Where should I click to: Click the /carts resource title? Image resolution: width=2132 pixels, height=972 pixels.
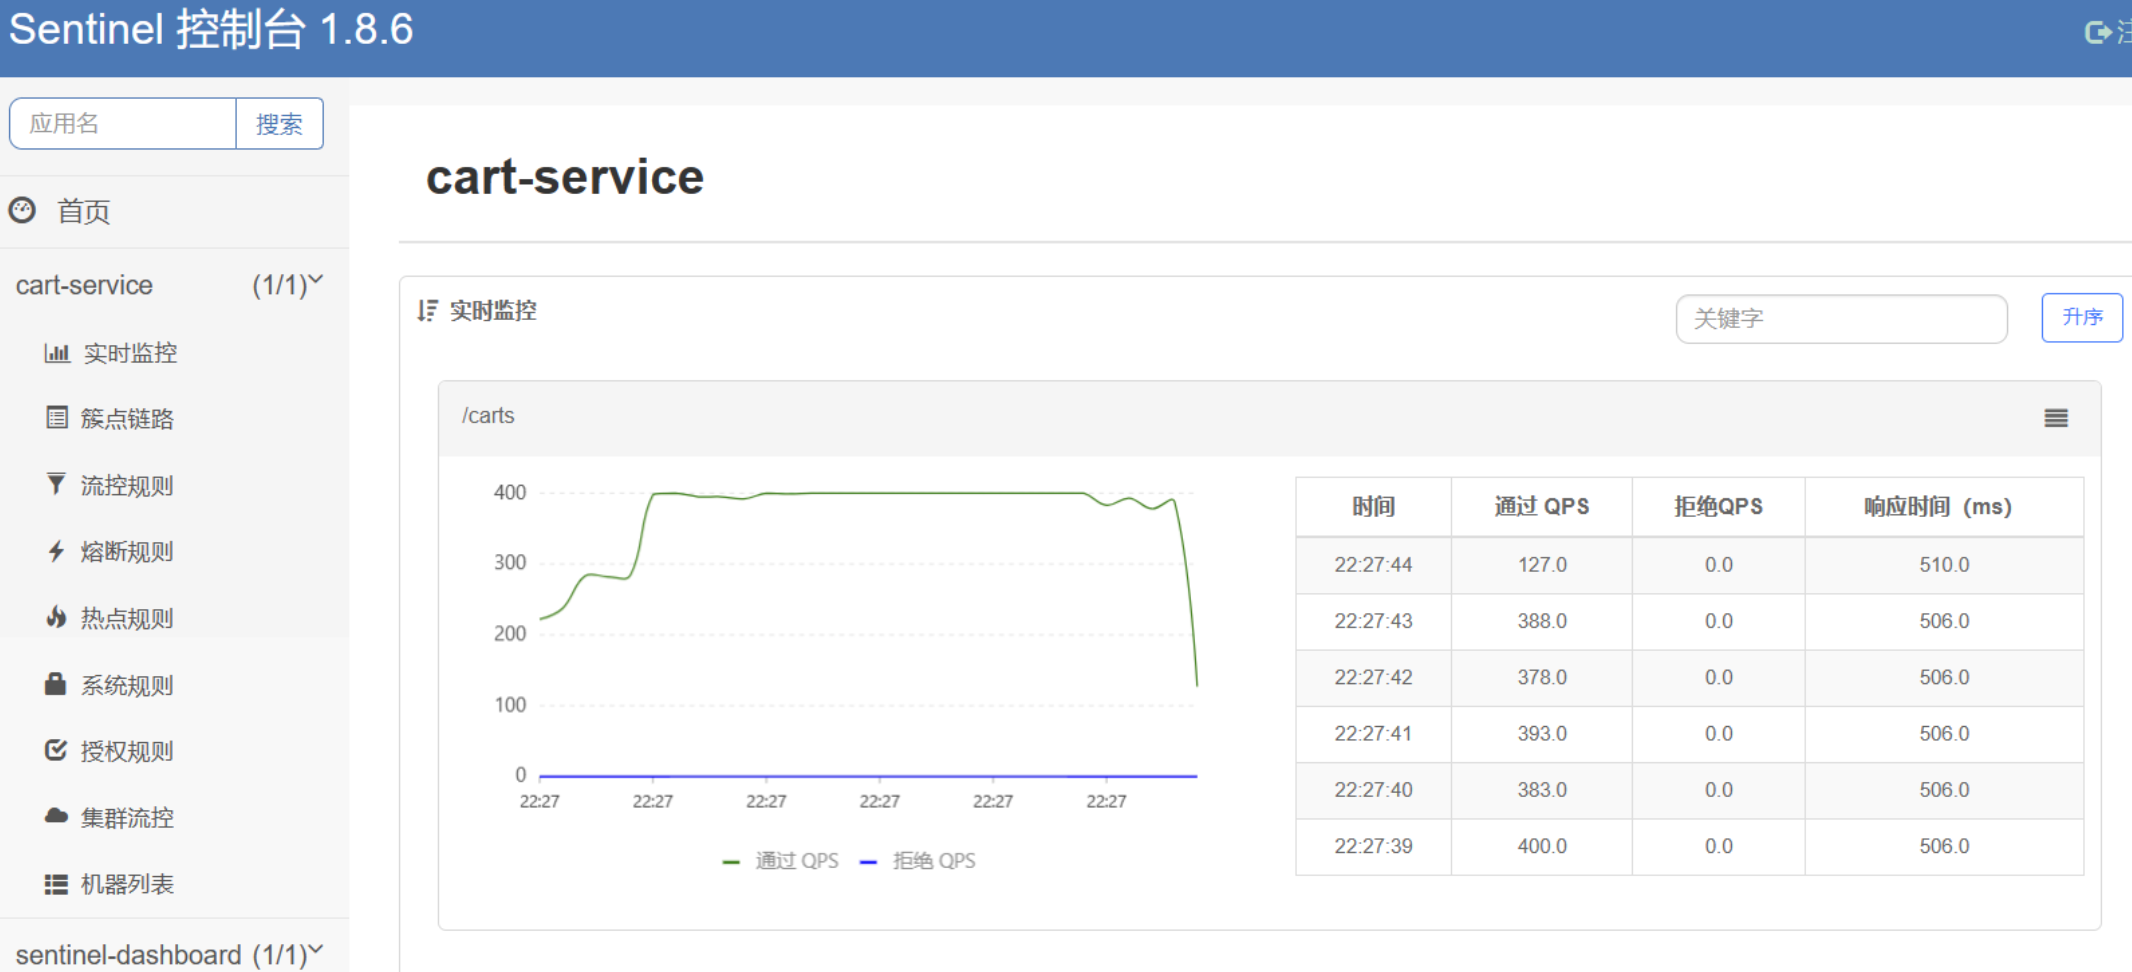point(488,416)
